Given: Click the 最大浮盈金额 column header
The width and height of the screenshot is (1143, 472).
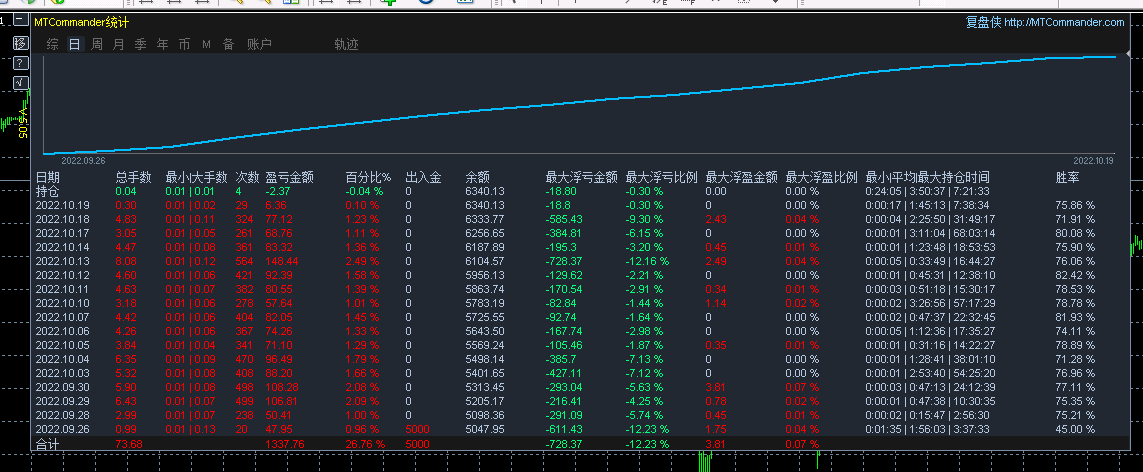Looking at the screenshot, I should [742, 177].
